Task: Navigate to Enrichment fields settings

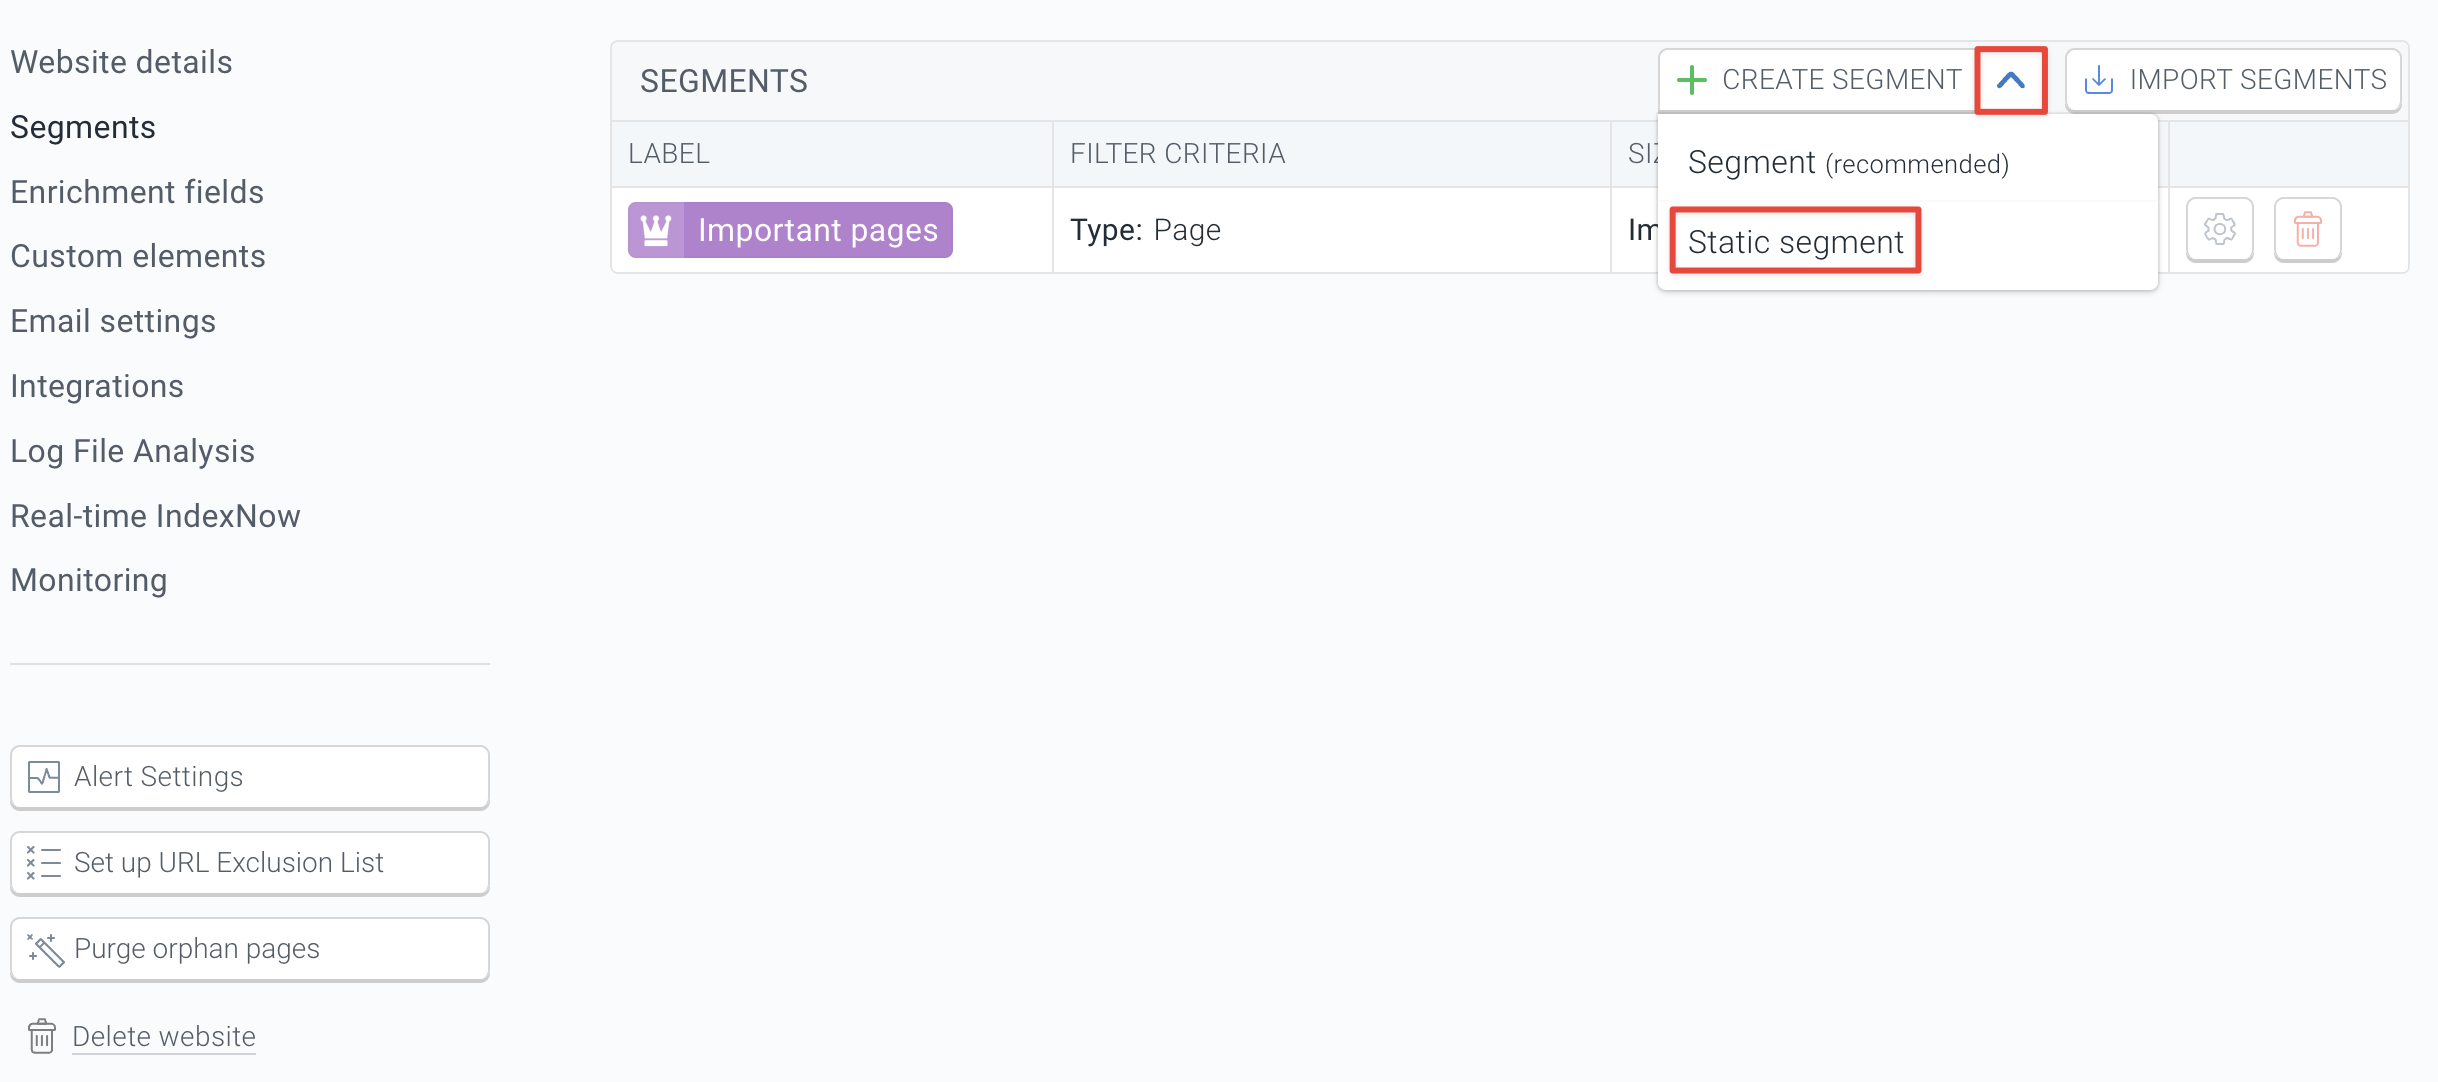Action: click(137, 191)
